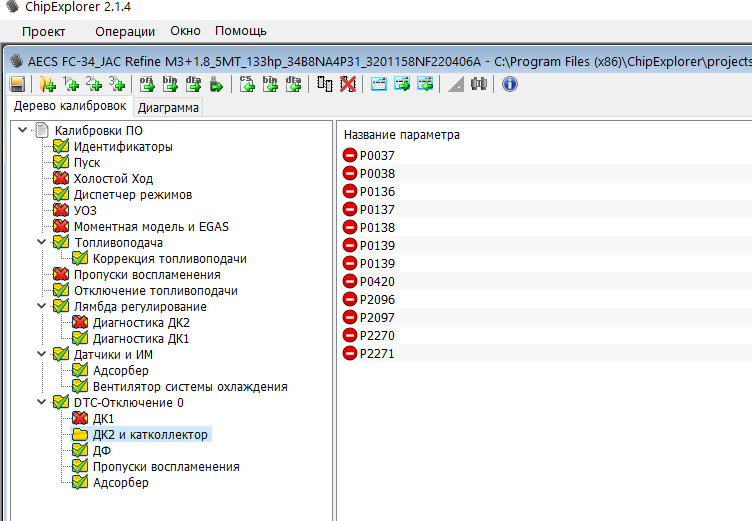
Task: Select Холостой Ход in calibration tree
Action: [113, 178]
